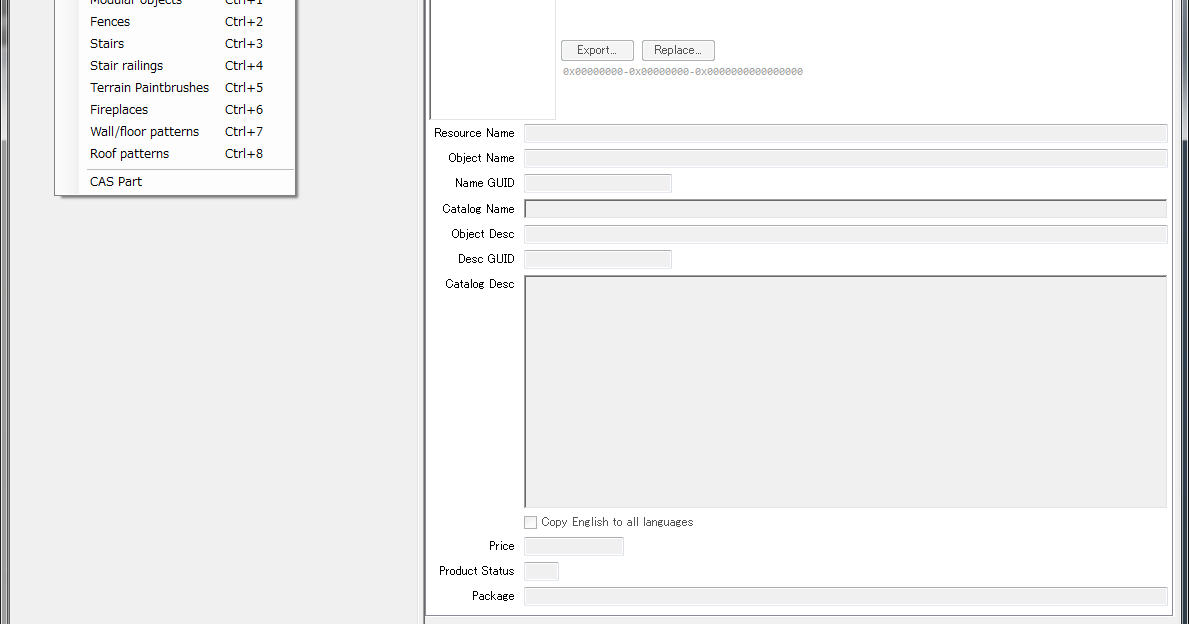Screen dimensions: 1189x624
Task: Choose Wall/floor patterns menu item
Action: tap(144, 131)
